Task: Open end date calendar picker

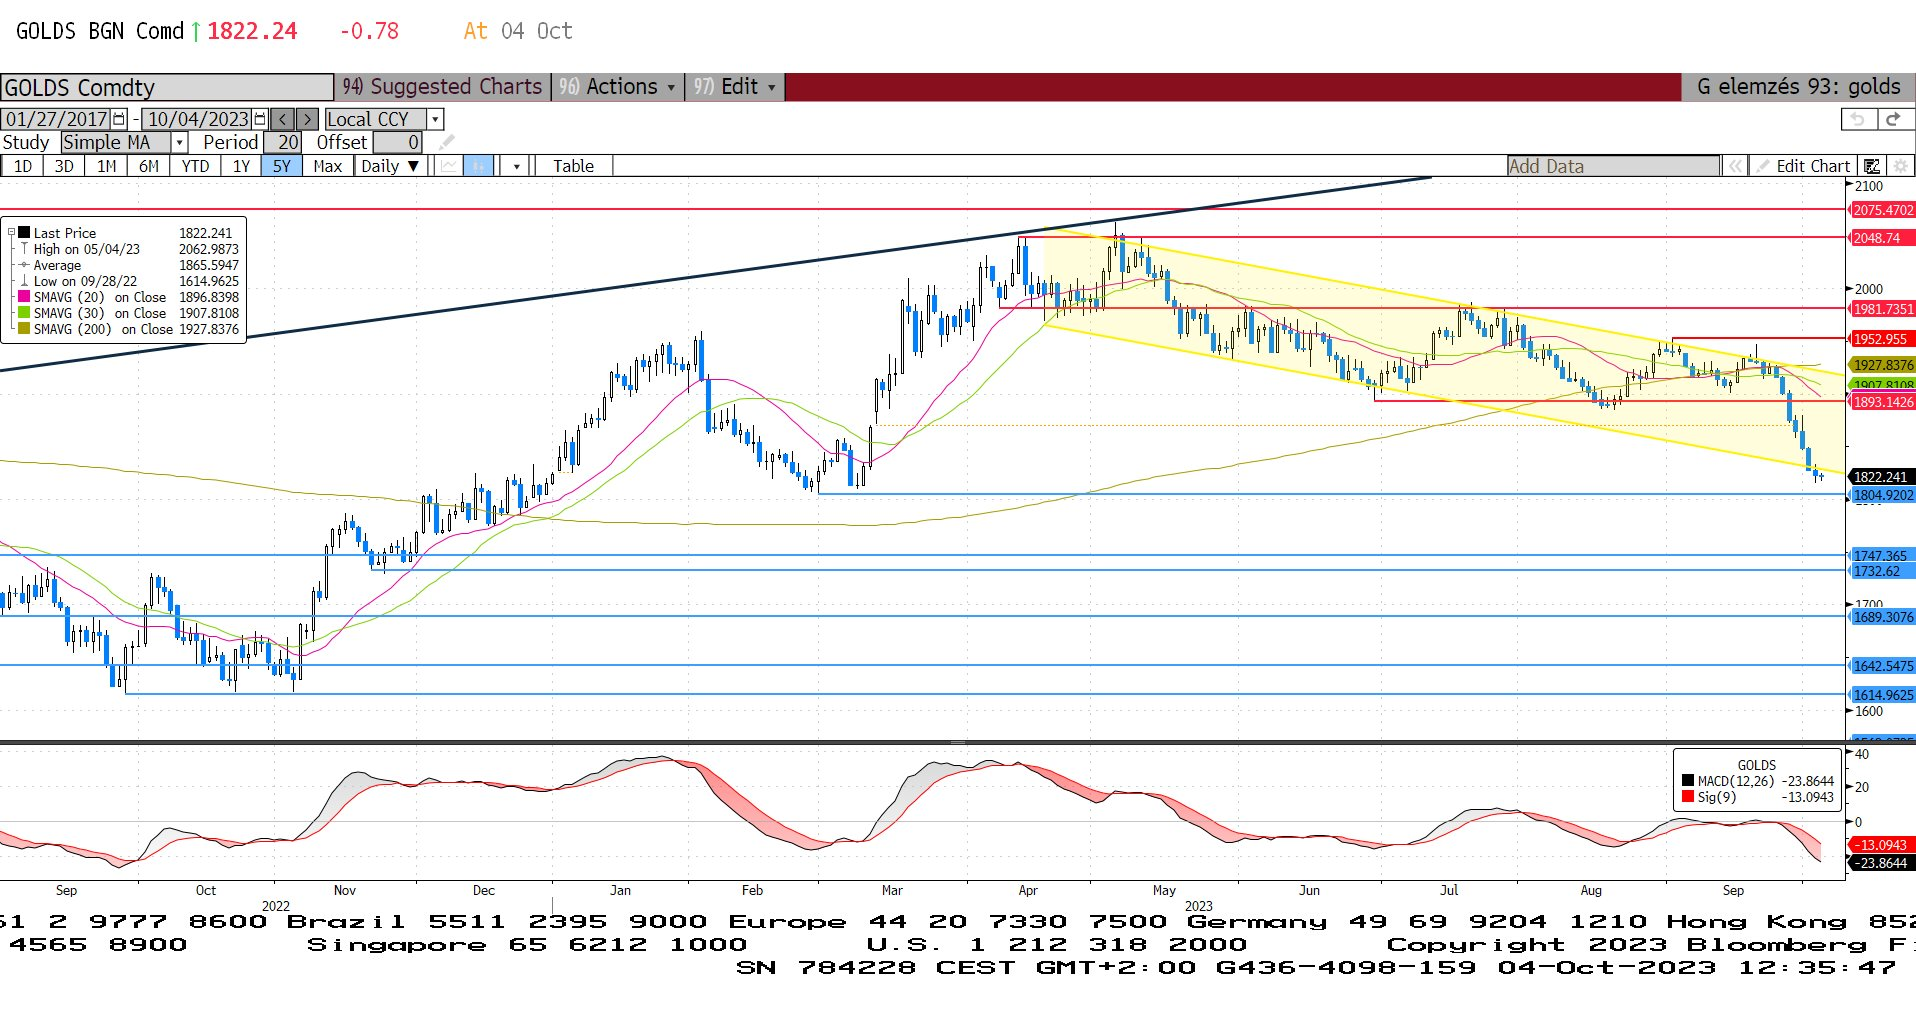Action: coord(261,119)
